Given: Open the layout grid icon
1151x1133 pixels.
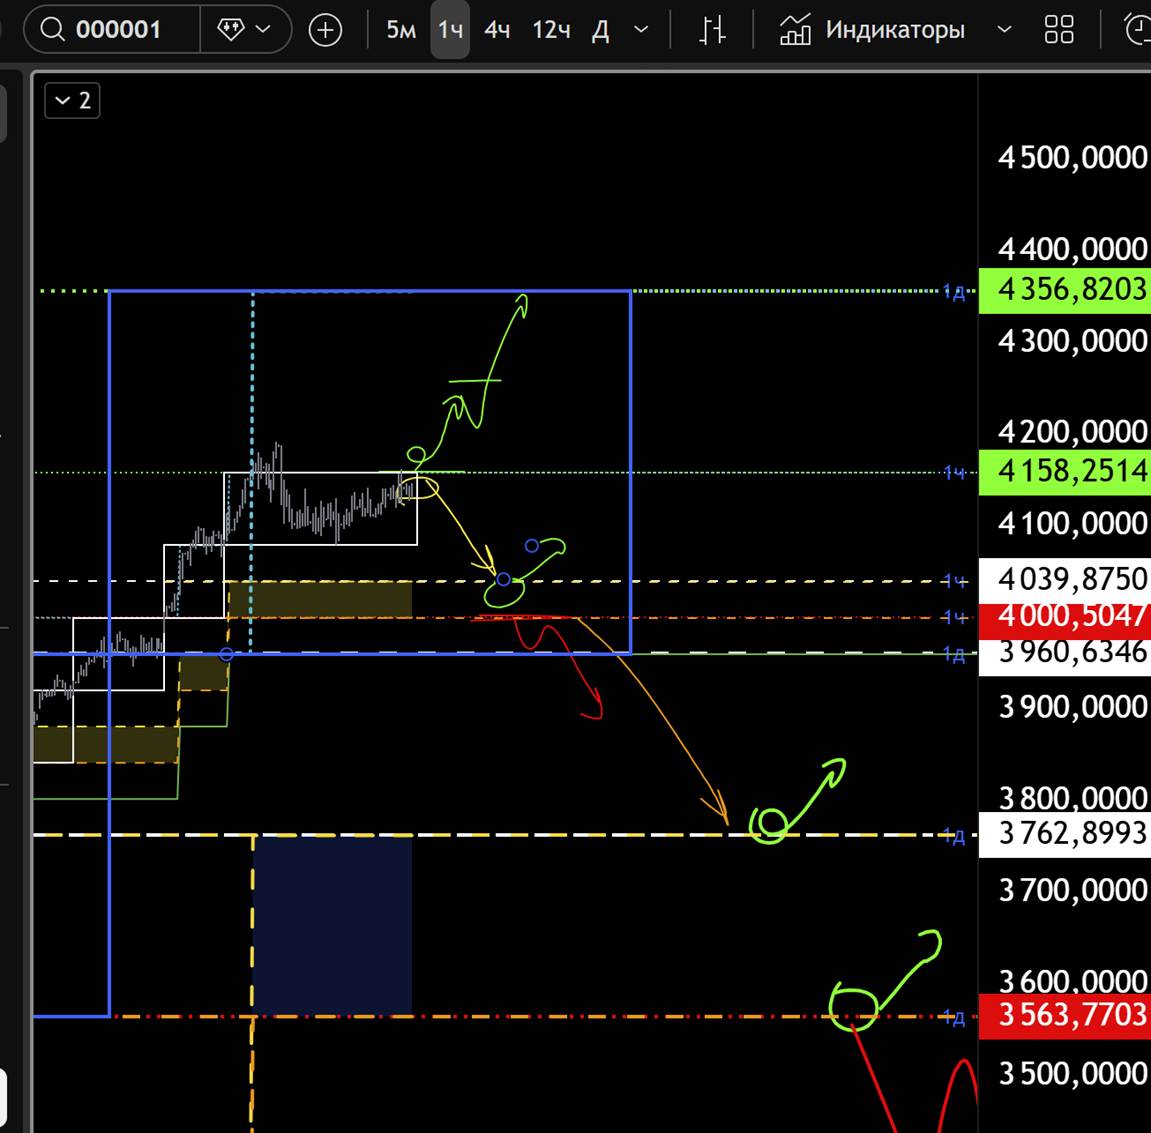Looking at the screenshot, I should click(1058, 30).
